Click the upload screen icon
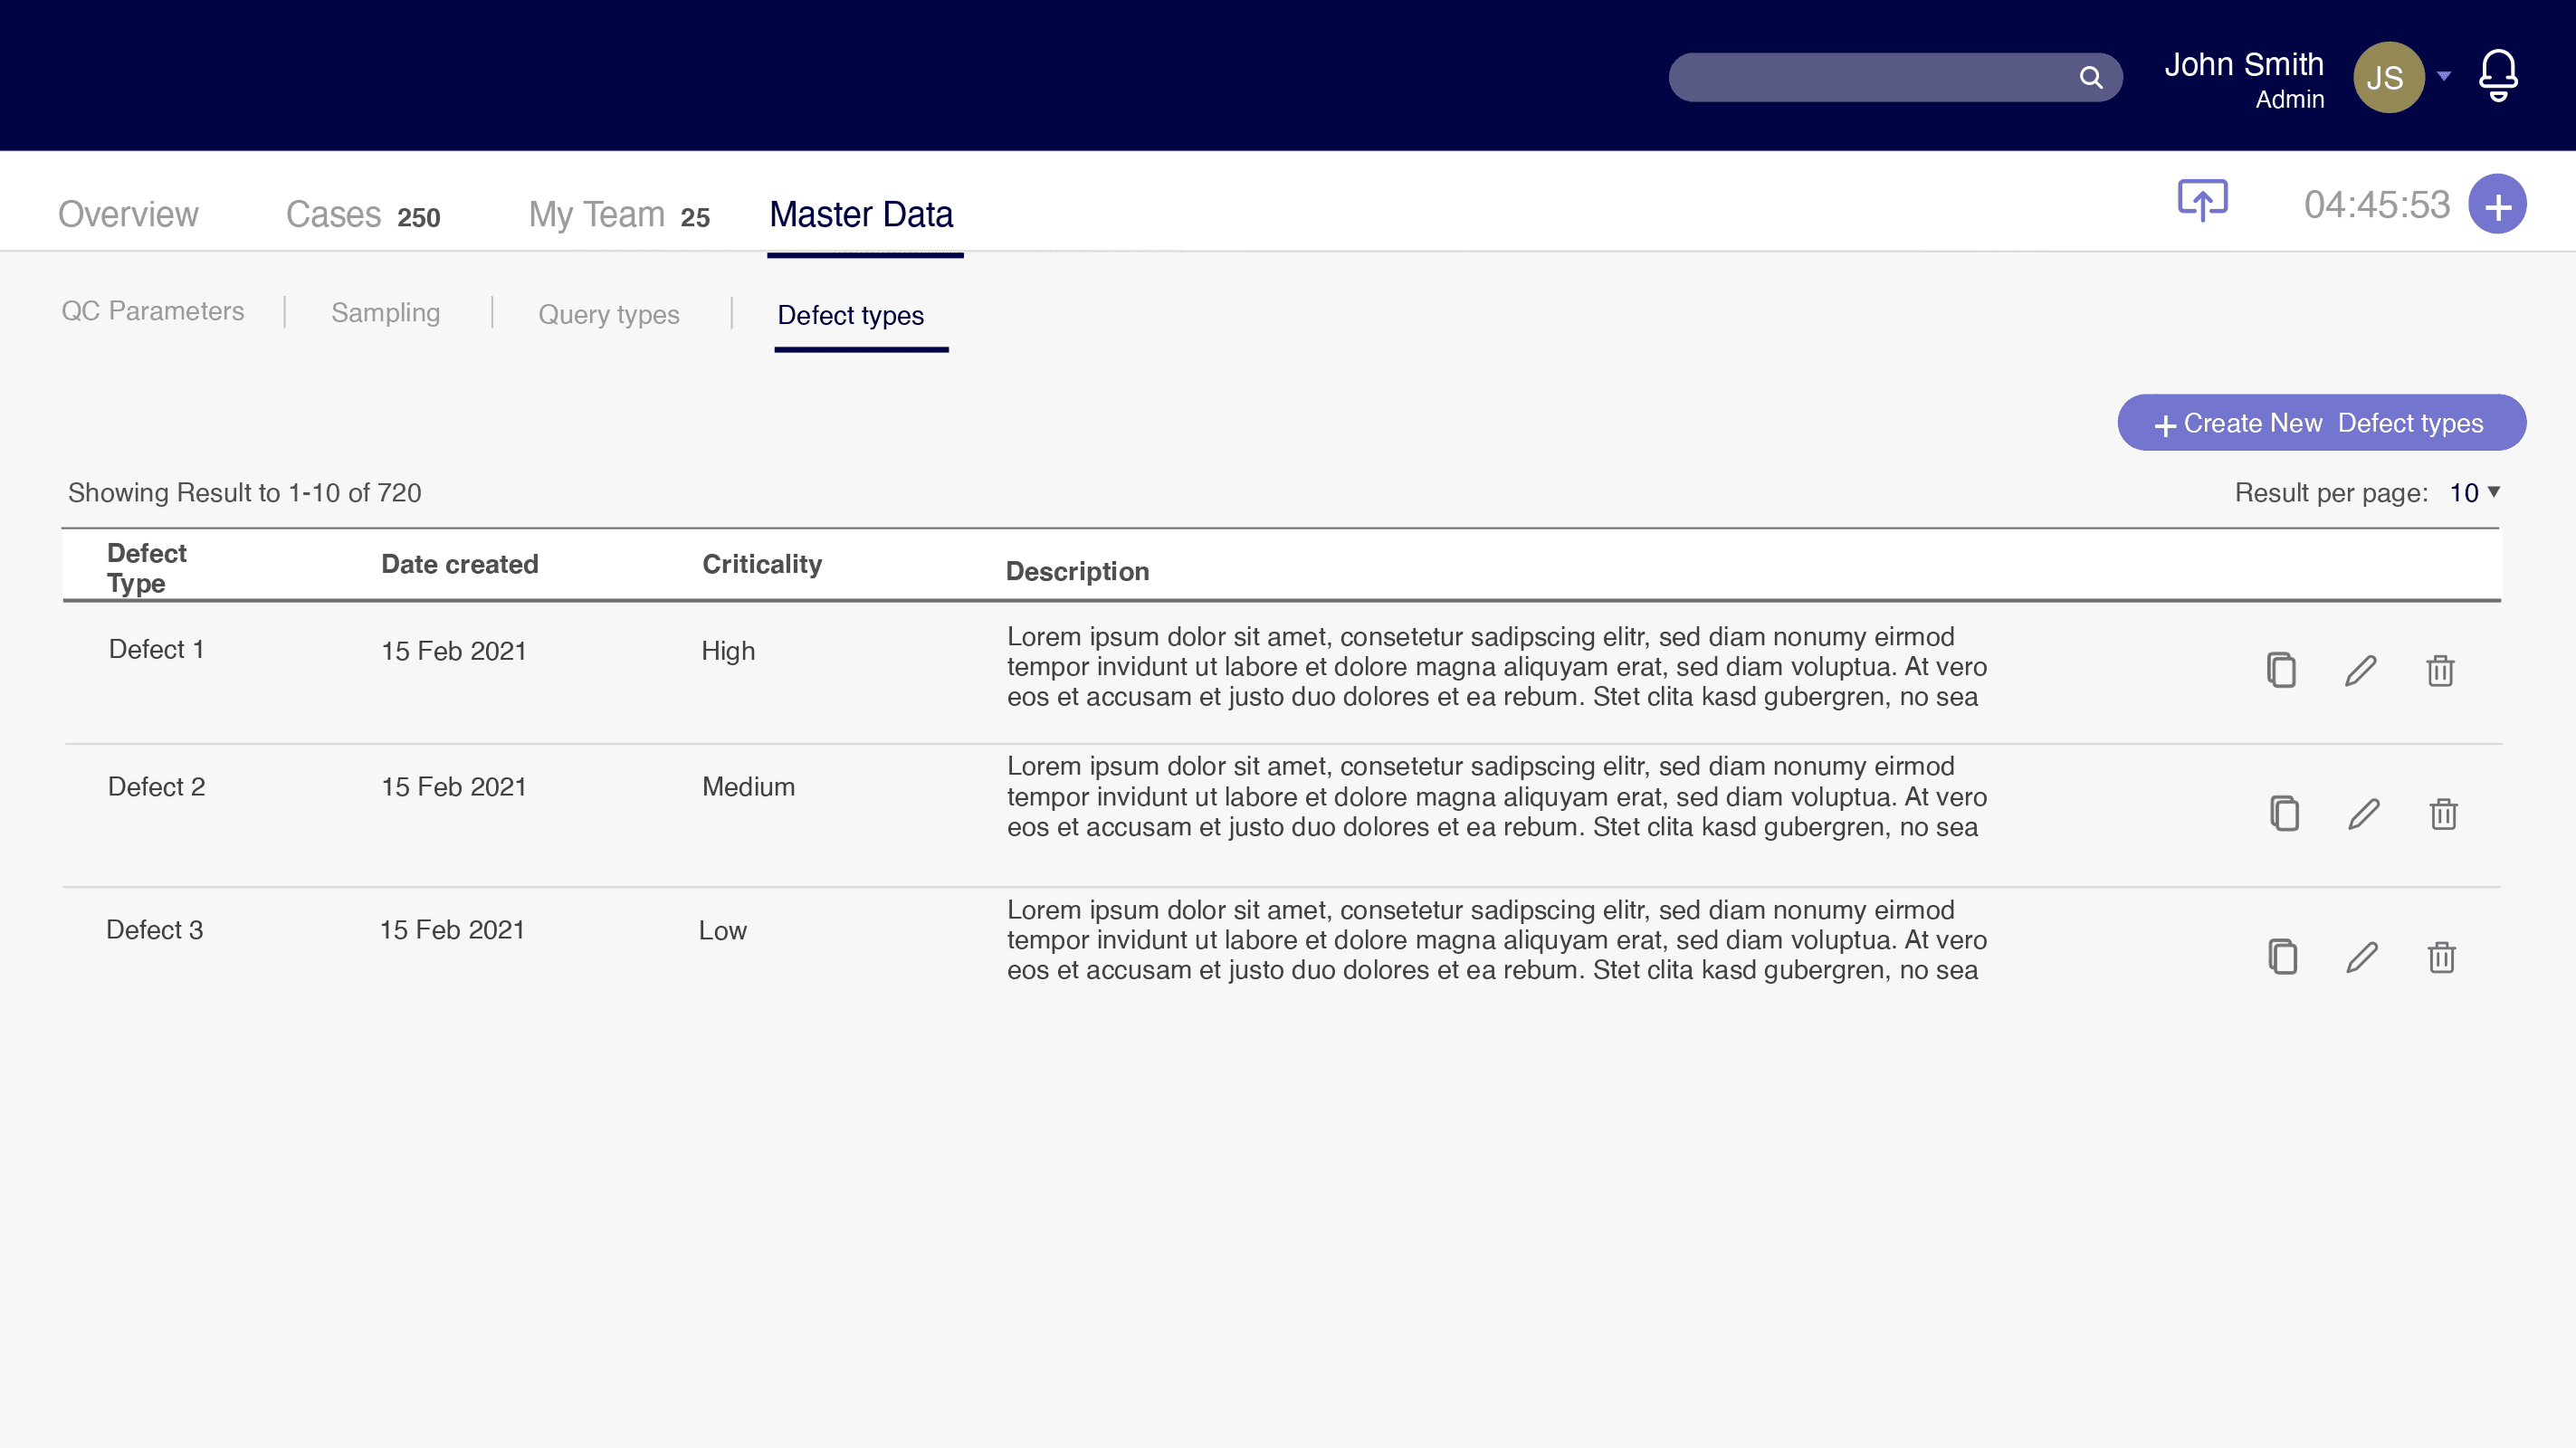Image resolution: width=2576 pixels, height=1448 pixels. click(2202, 200)
